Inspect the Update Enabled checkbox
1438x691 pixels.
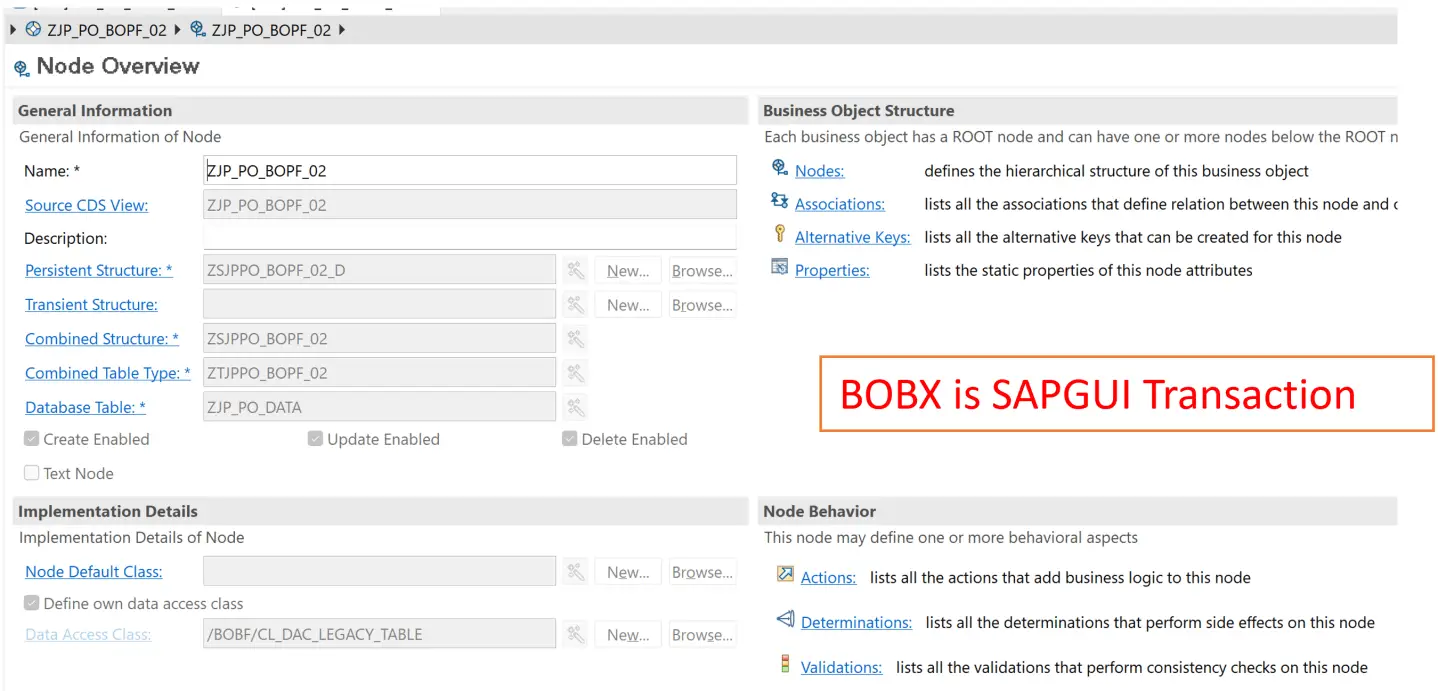click(315, 438)
